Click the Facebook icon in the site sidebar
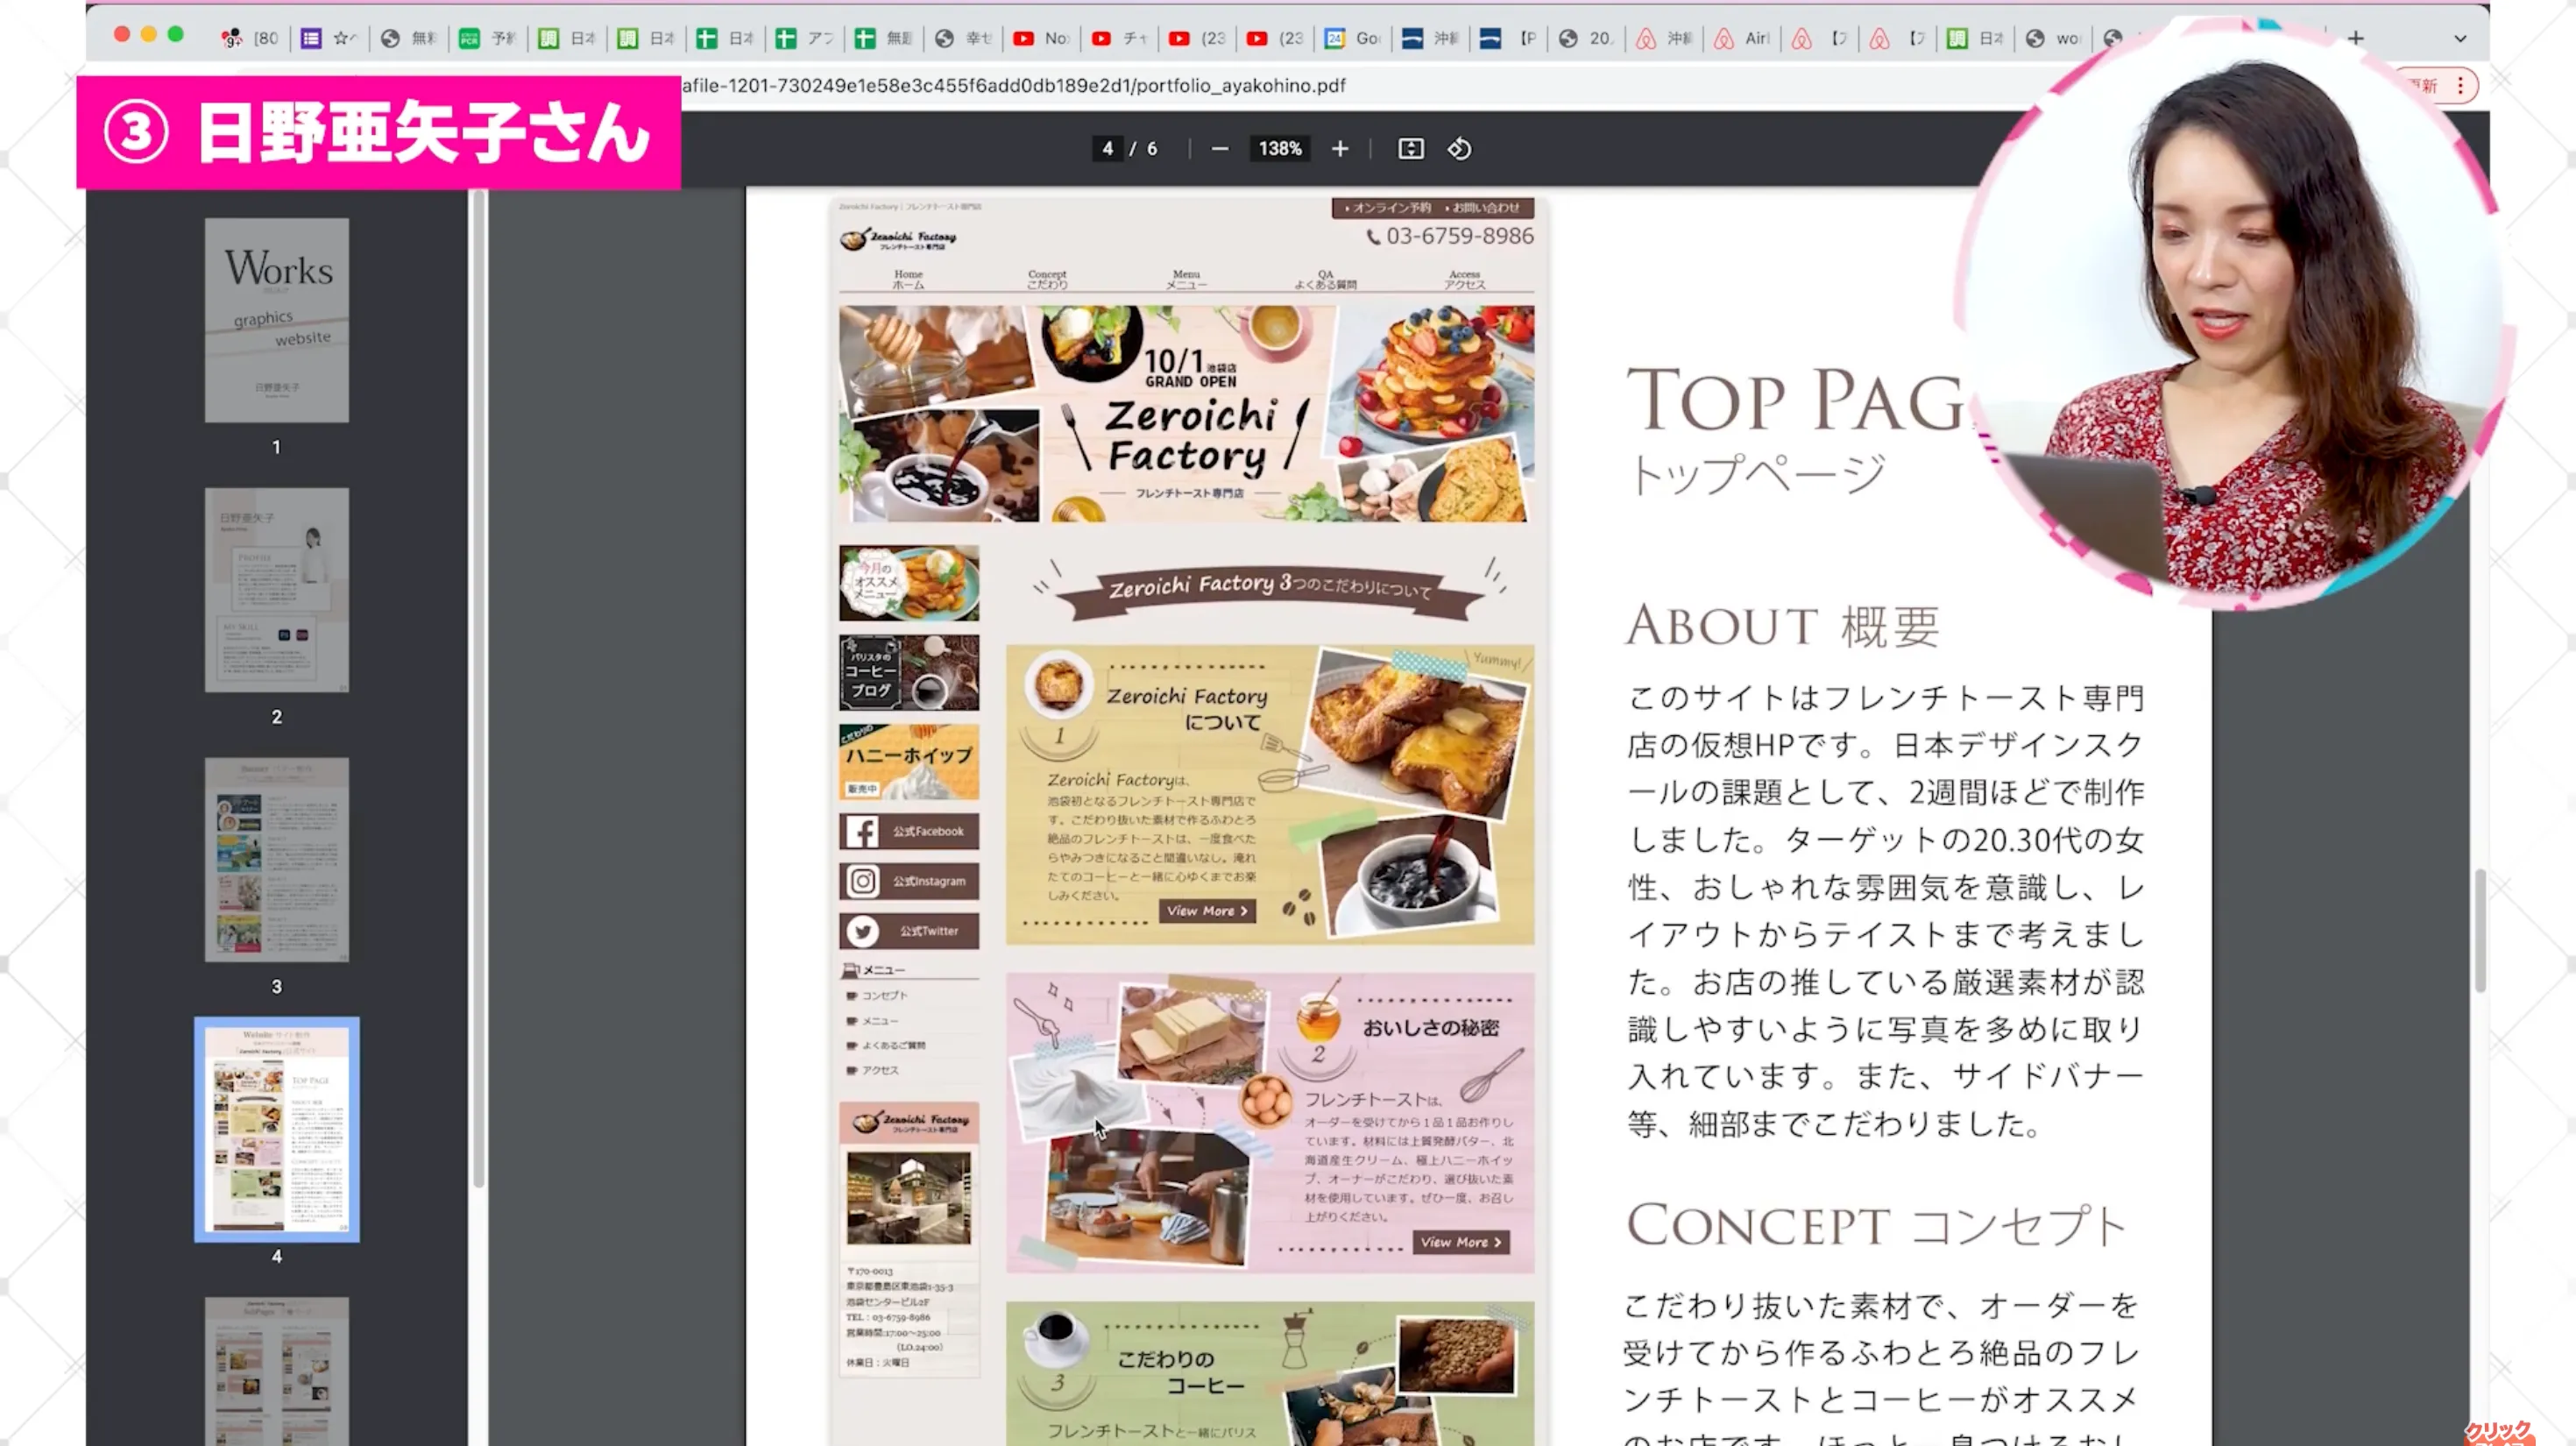Viewport: 2576px width, 1446px height. click(862, 831)
